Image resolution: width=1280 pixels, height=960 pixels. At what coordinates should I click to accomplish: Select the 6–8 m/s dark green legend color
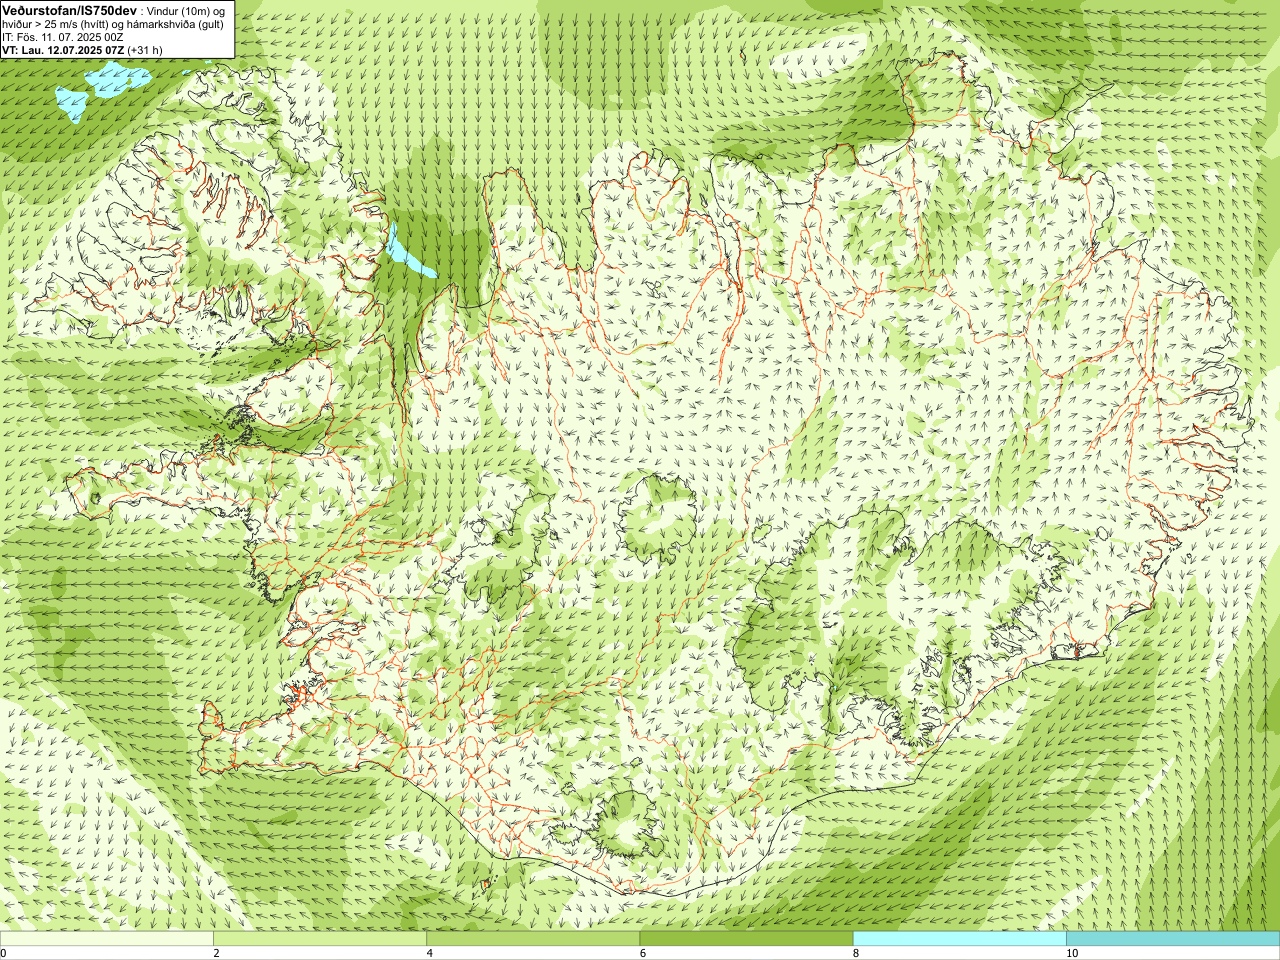click(x=746, y=939)
